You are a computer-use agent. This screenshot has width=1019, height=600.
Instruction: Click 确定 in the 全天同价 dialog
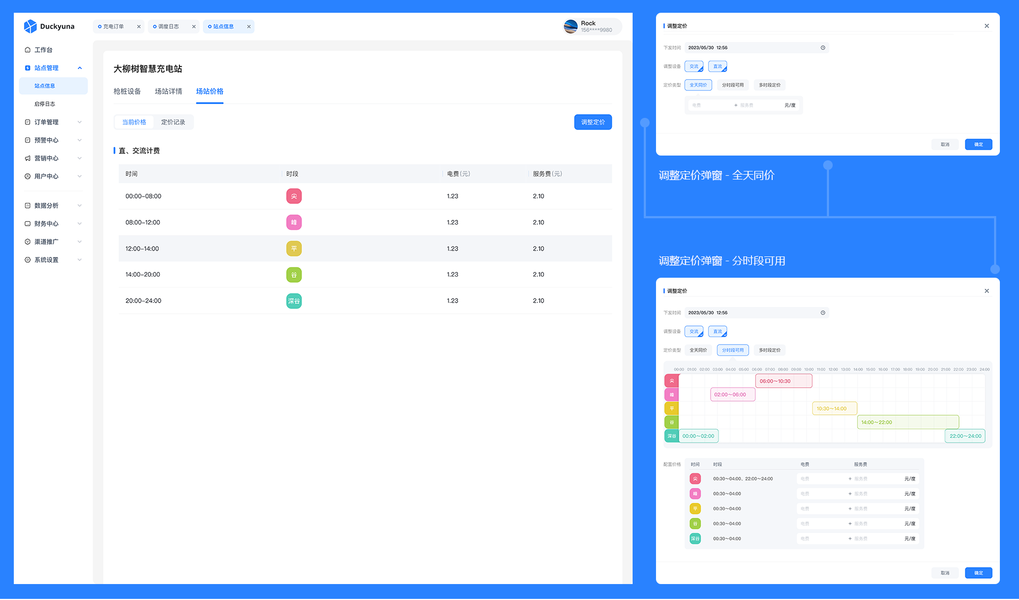tap(979, 144)
